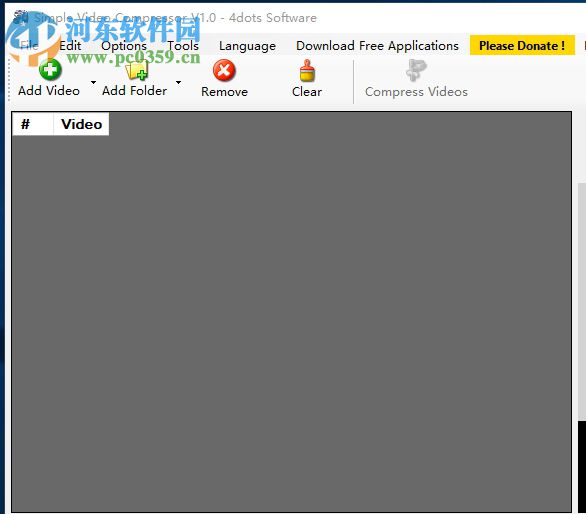Open the Tools menu
The width and height of the screenshot is (586, 514).
point(183,46)
